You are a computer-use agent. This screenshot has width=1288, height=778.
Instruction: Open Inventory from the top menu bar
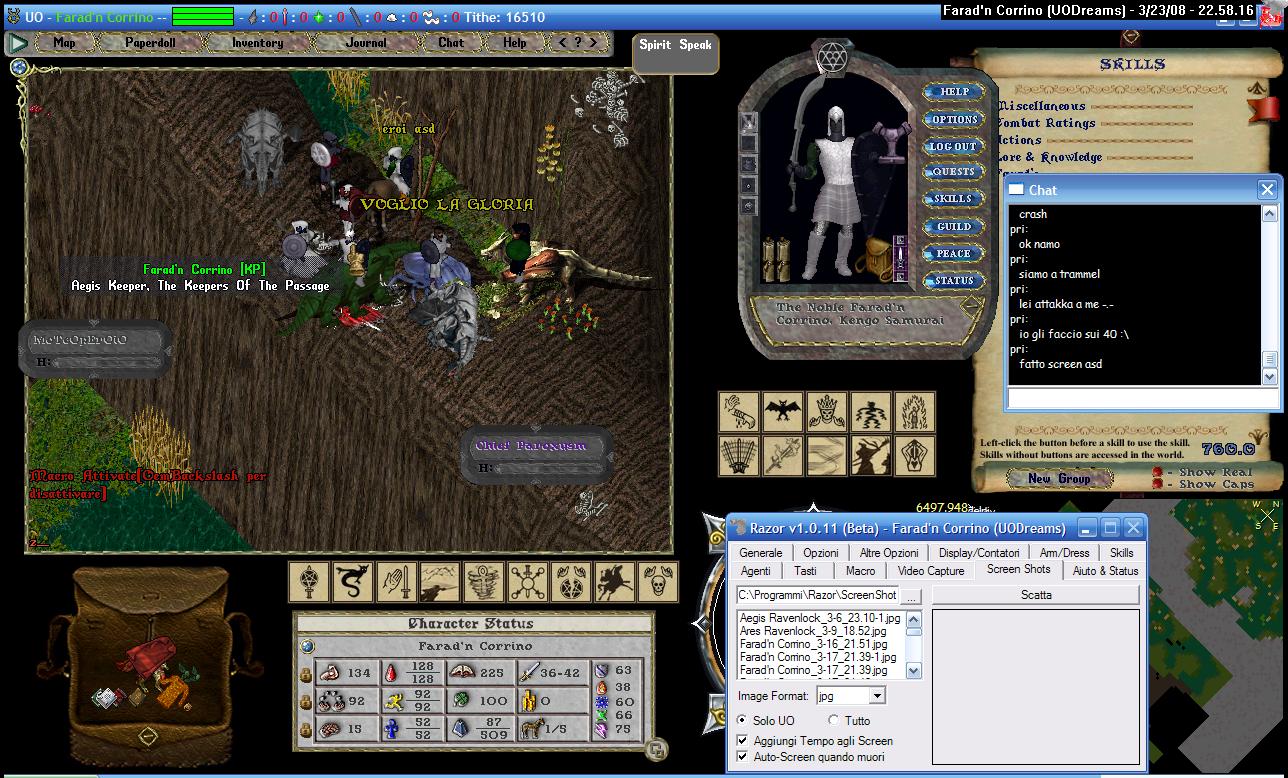[257, 43]
